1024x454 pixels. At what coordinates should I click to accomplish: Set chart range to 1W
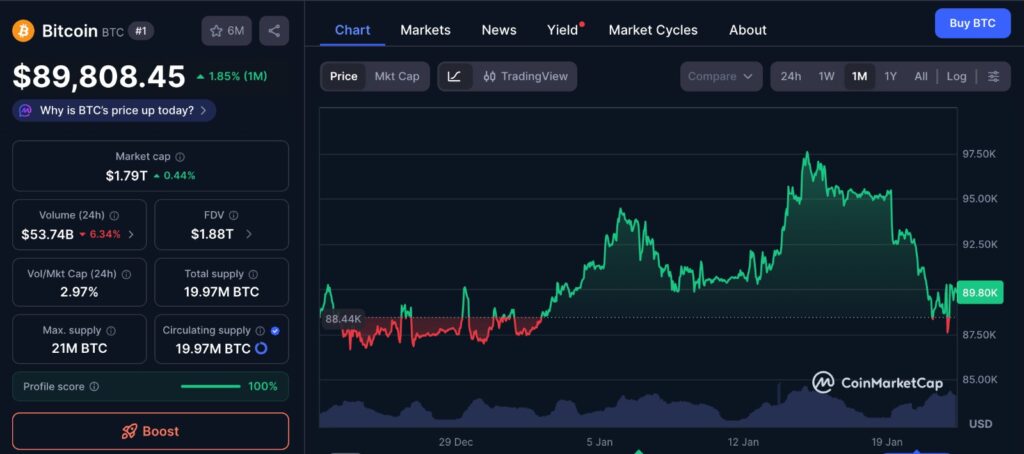pyautogui.click(x=827, y=76)
